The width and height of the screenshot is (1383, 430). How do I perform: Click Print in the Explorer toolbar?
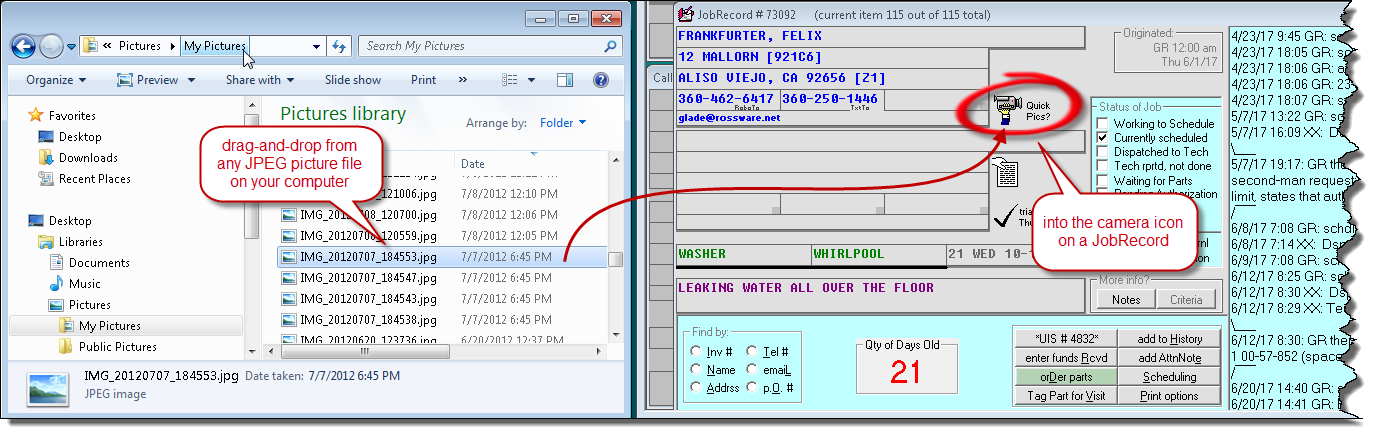(423, 80)
